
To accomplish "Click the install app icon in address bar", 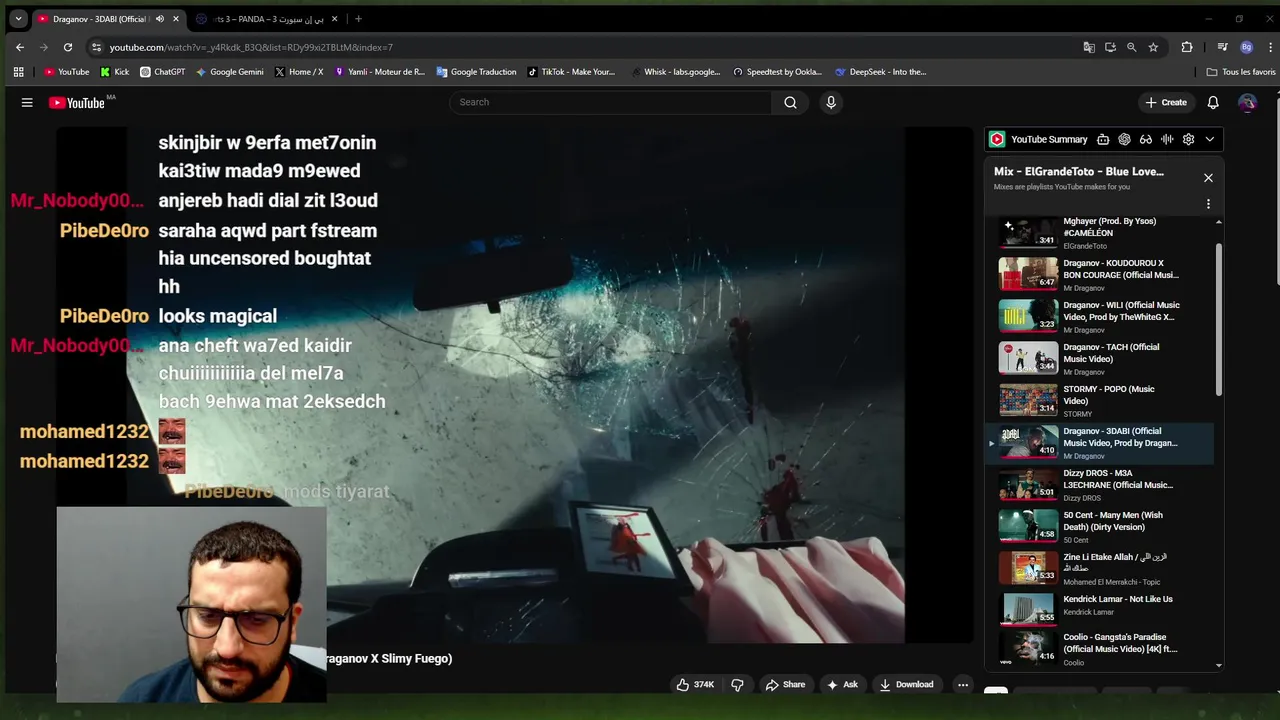I will tap(1110, 47).
